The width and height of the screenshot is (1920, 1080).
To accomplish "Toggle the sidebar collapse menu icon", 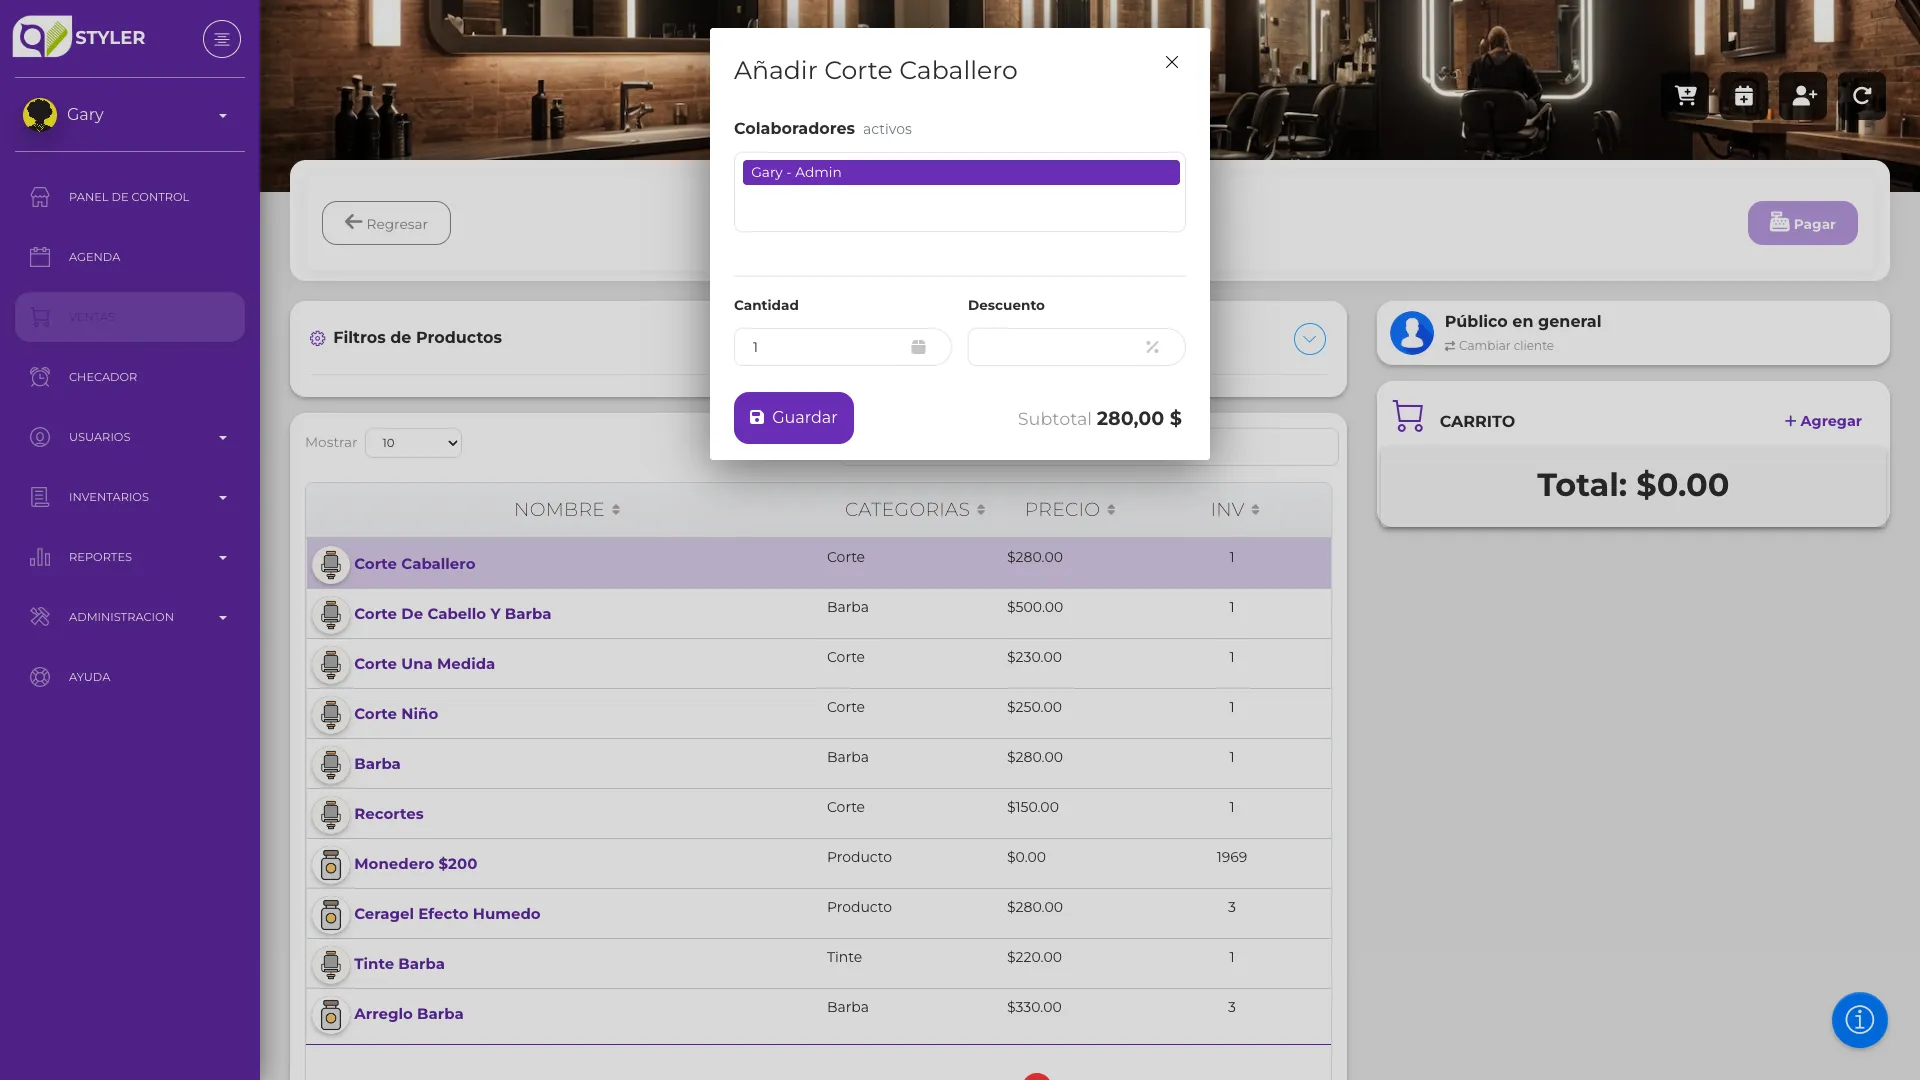I will (222, 39).
